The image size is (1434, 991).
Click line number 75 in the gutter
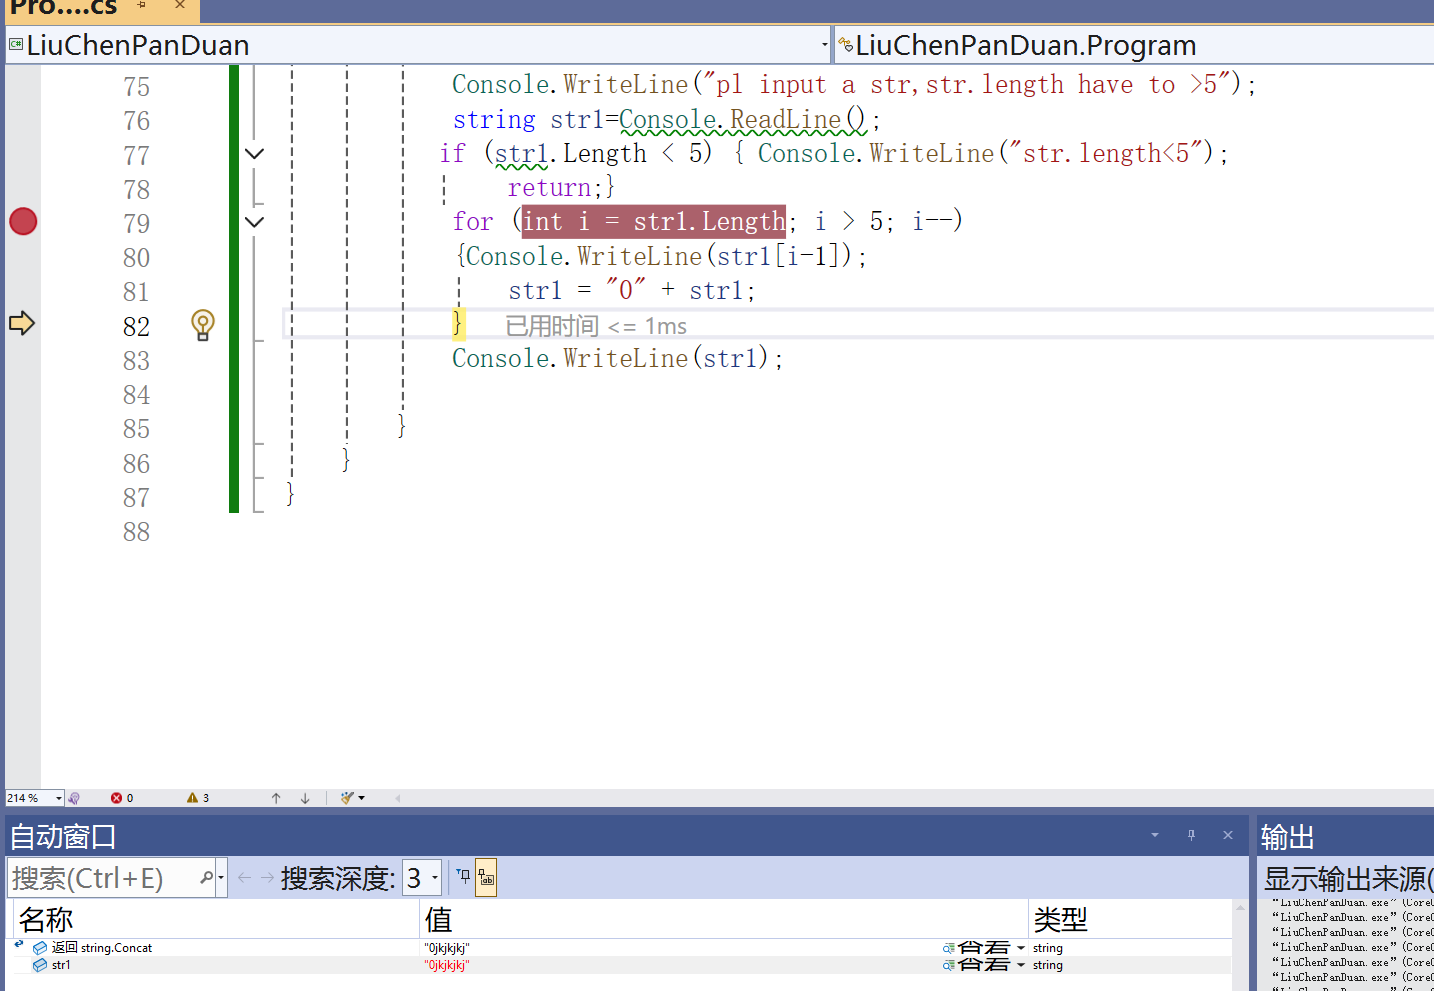coord(136,87)
